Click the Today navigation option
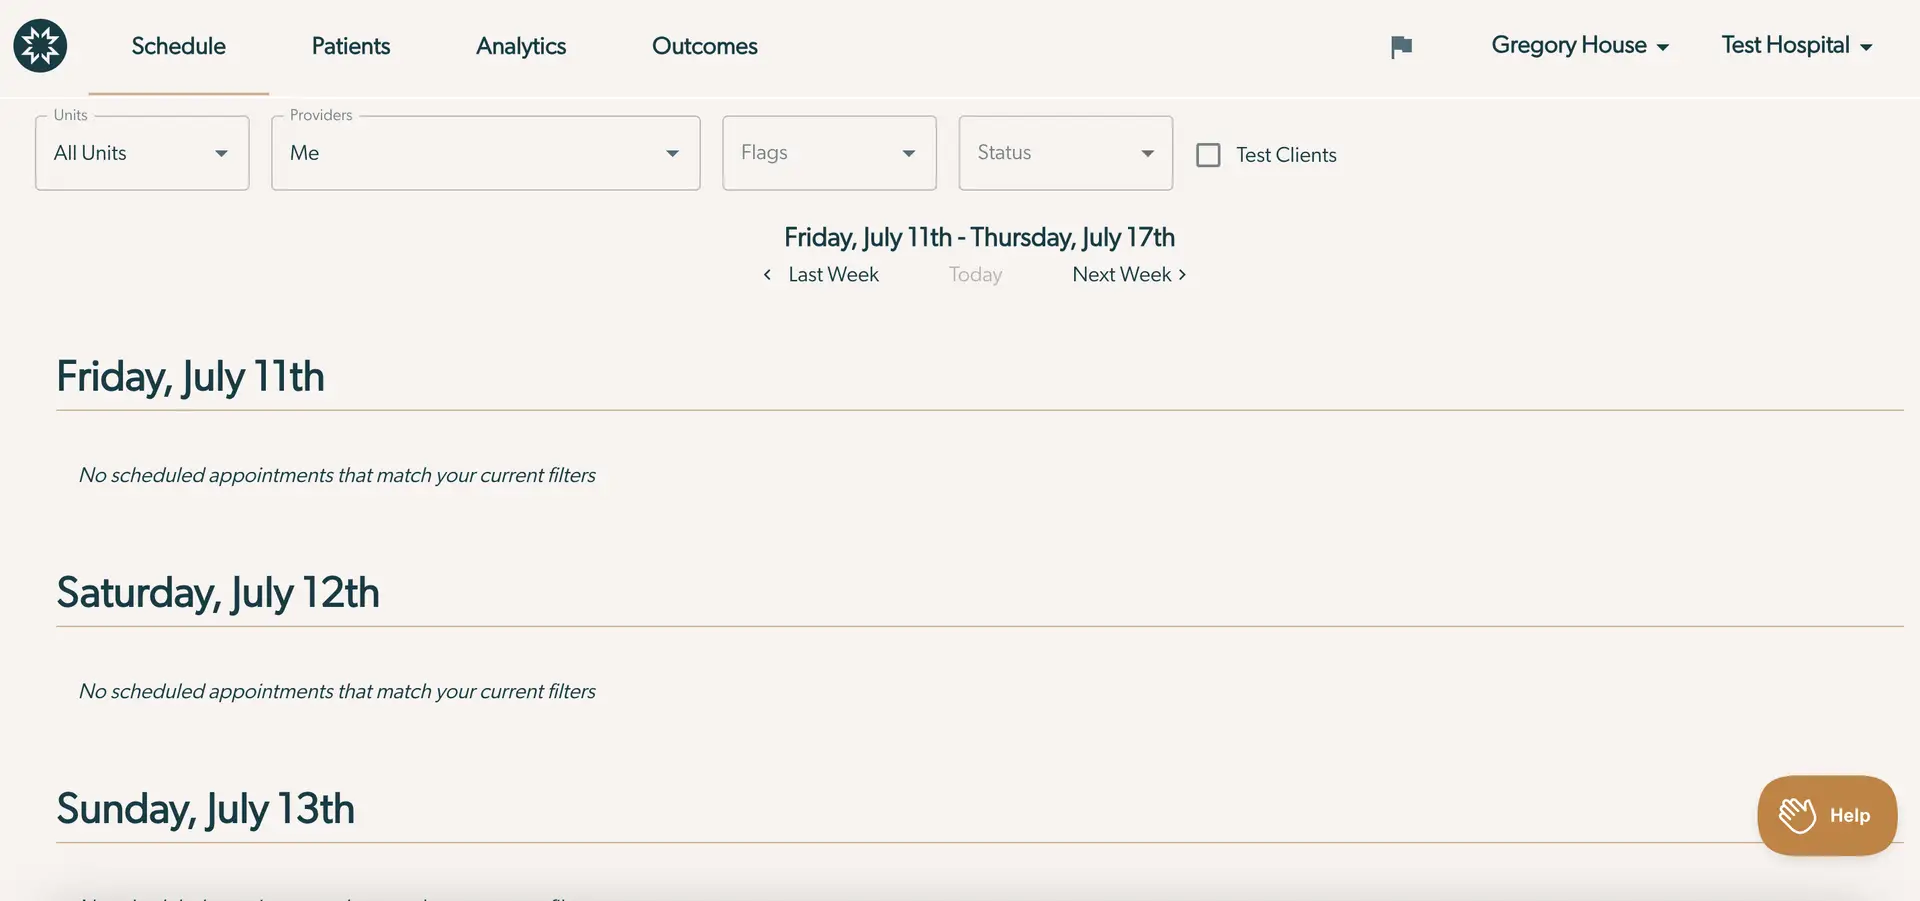This screenshot has width=1920, height=901. [975, 274]
